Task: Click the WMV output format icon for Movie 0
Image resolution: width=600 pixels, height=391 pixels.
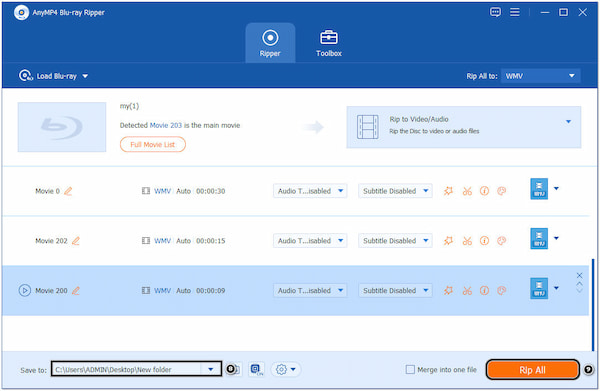Action: [539, 189]
